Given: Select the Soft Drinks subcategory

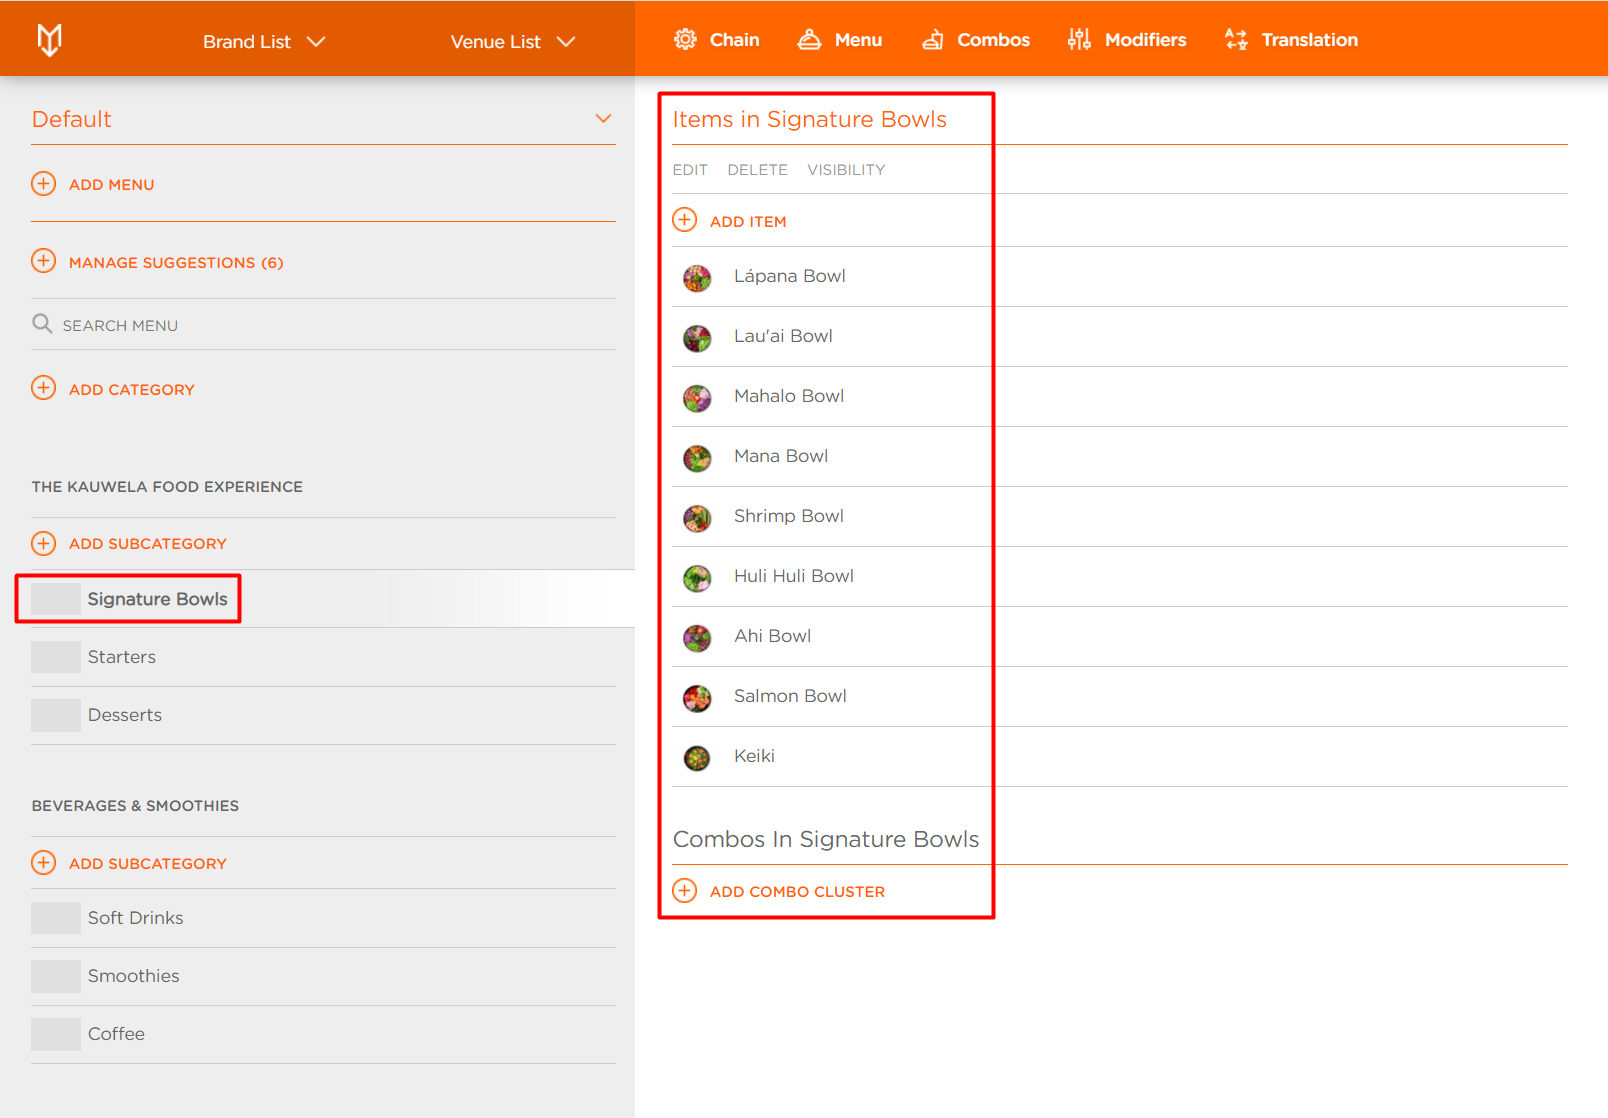Looking at the screenshot, I should [136, 918].
